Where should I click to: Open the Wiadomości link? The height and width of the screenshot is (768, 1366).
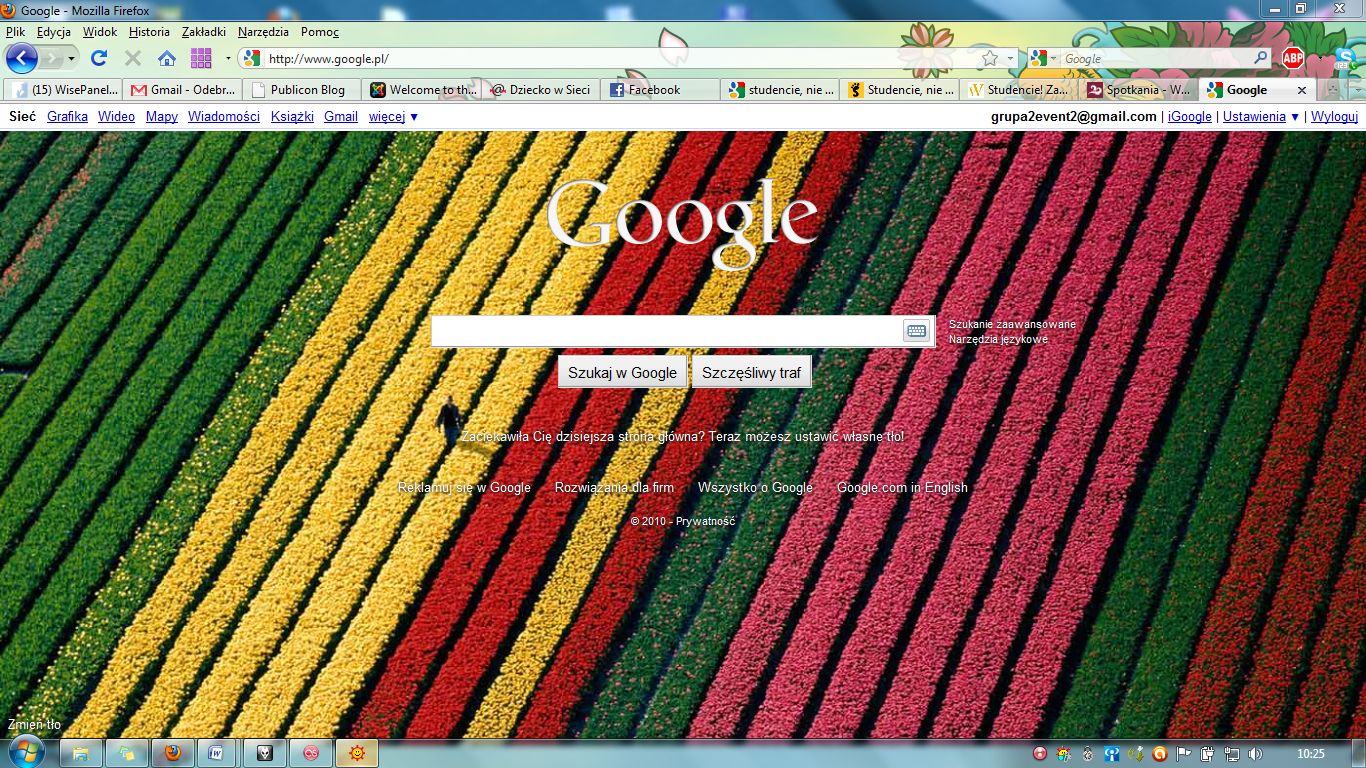224,117
